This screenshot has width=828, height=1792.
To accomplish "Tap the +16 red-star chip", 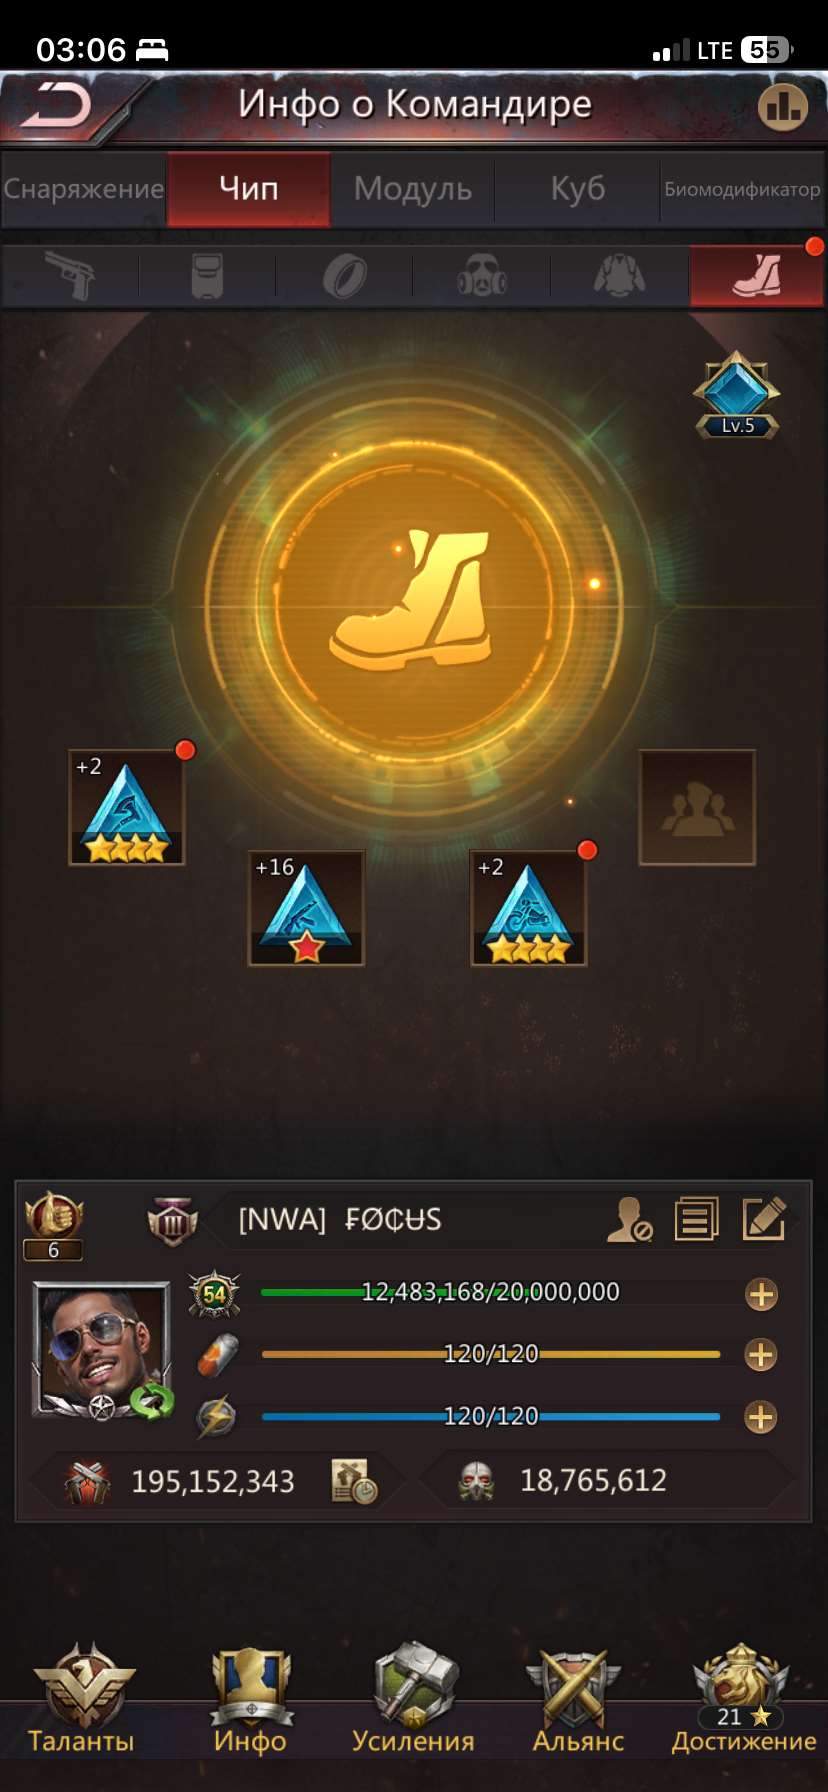I will tap(306, 908).
